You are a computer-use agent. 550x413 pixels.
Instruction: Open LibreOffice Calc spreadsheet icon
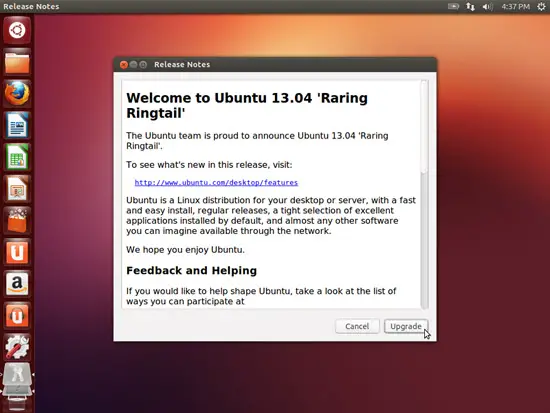[17, 157]
